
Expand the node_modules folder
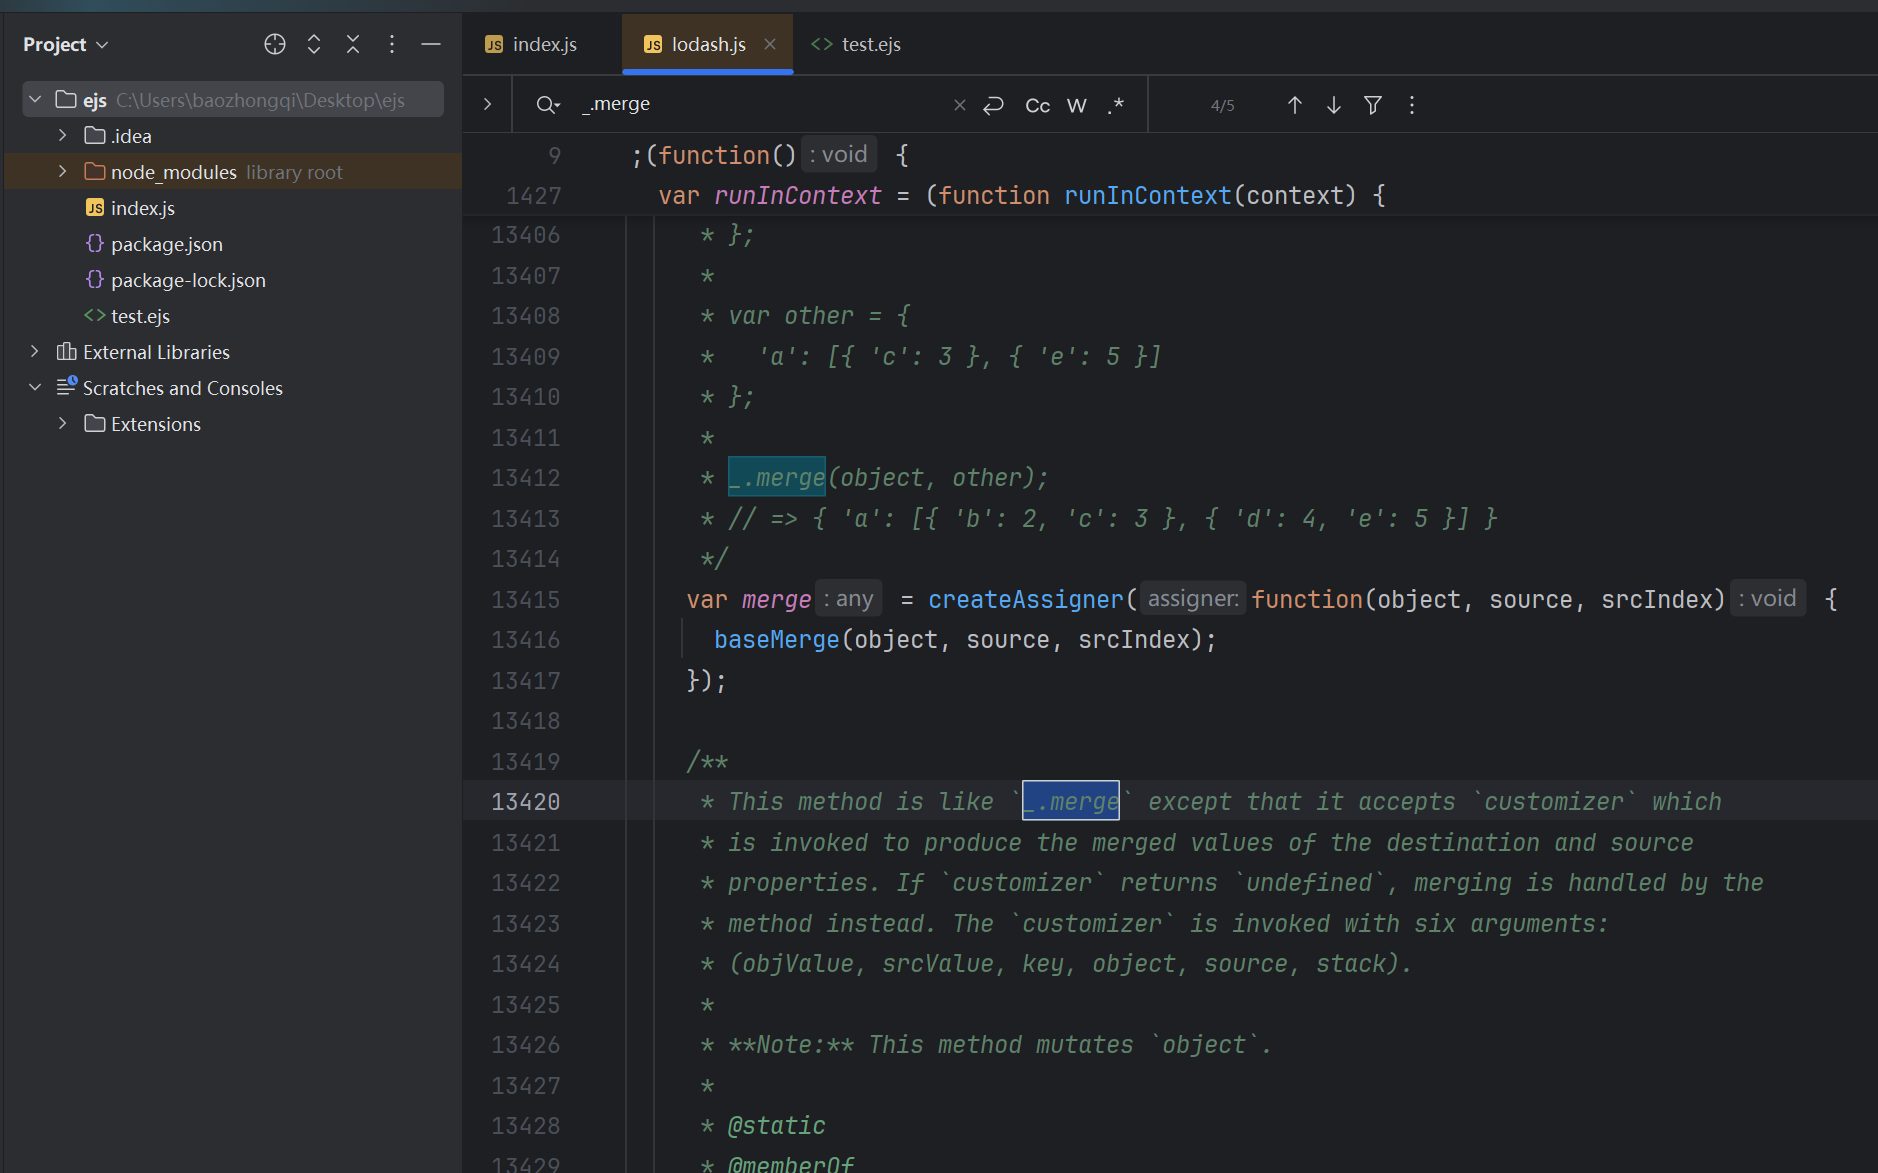tap(63, 172)
